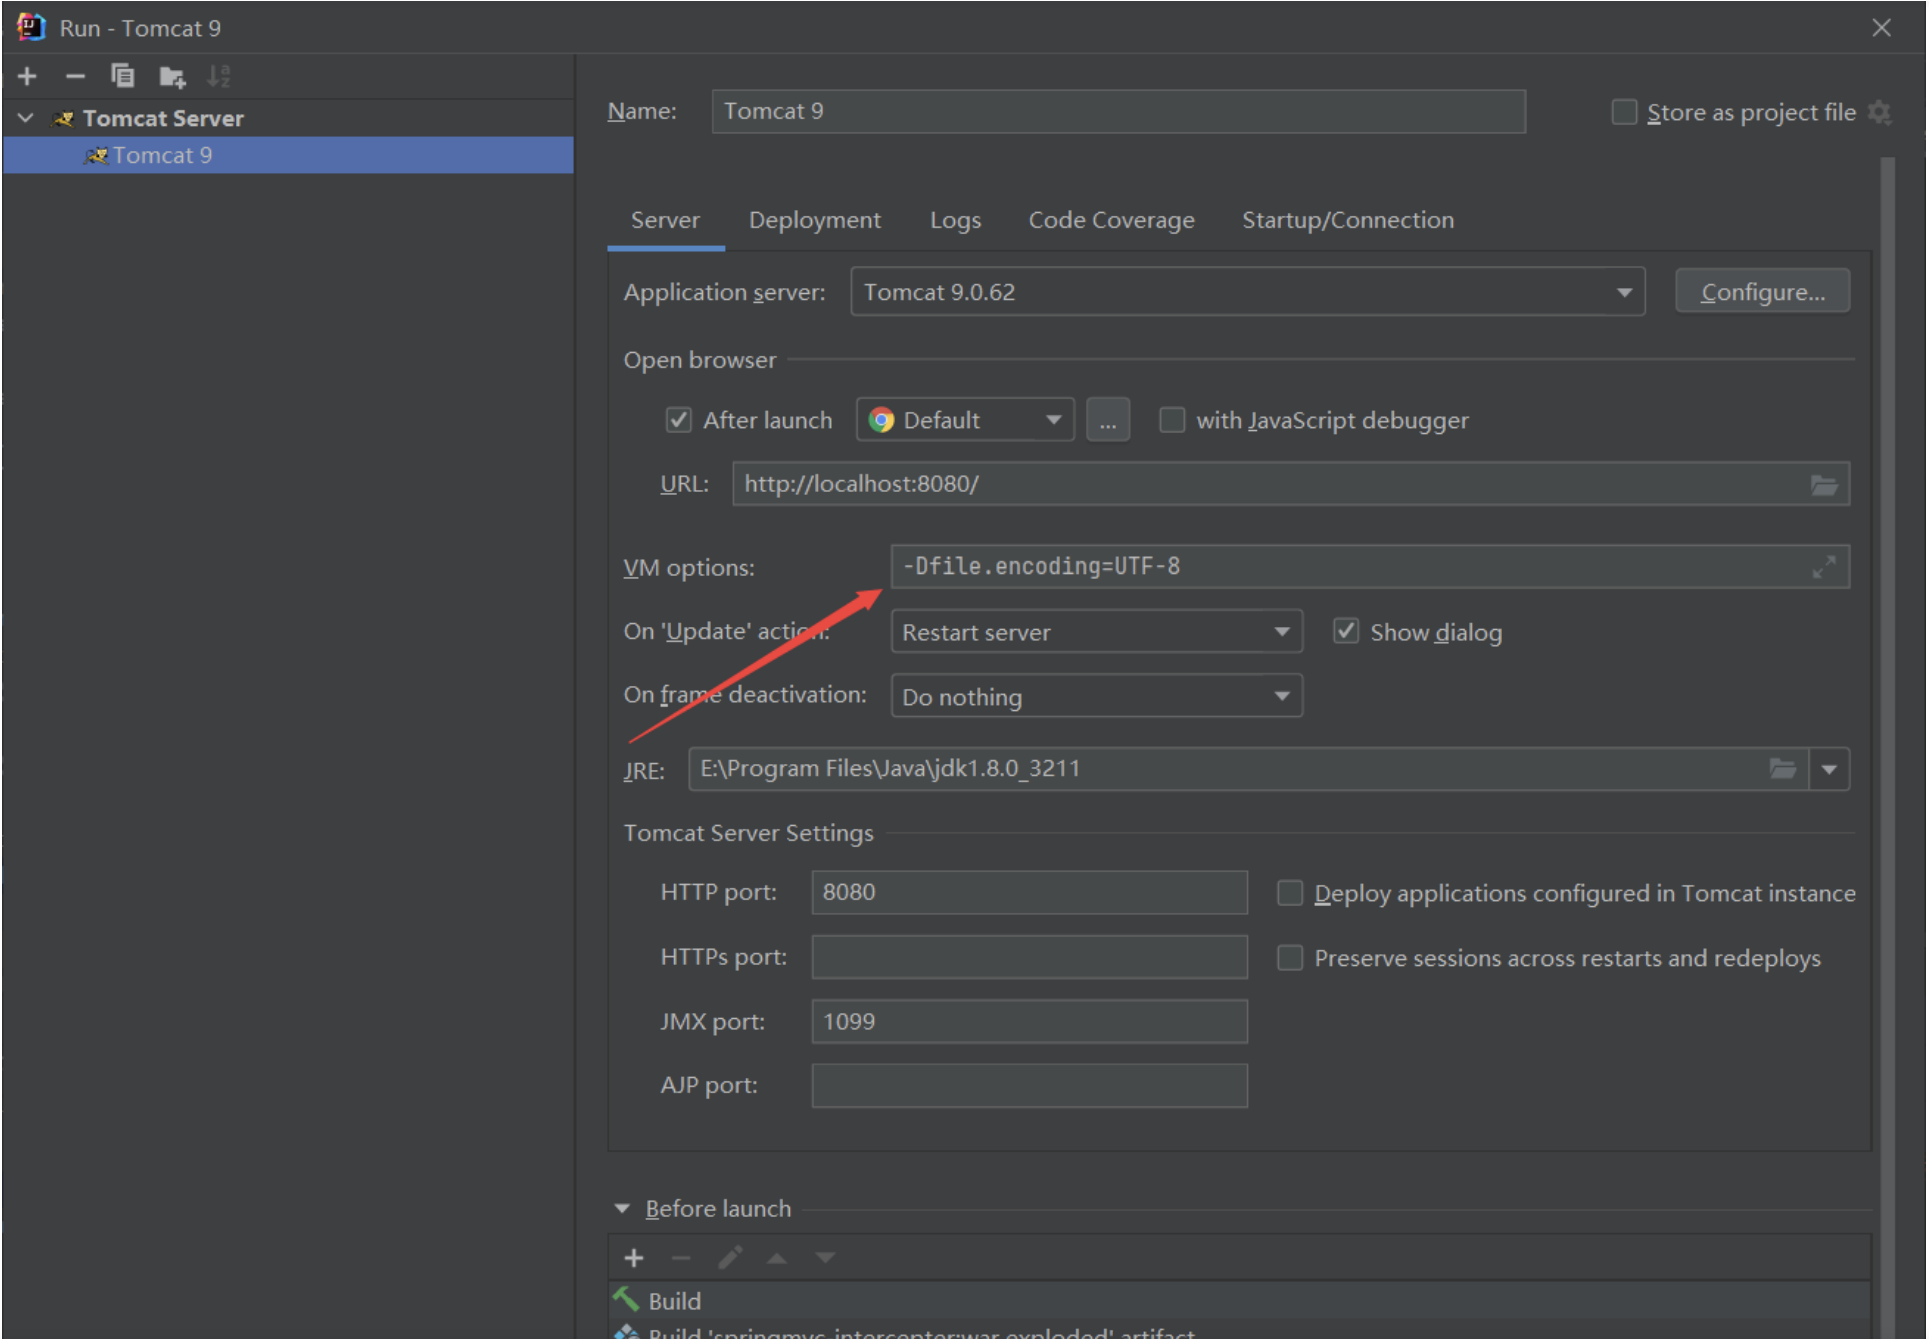Click the JRE path input field

point(1247,769)
